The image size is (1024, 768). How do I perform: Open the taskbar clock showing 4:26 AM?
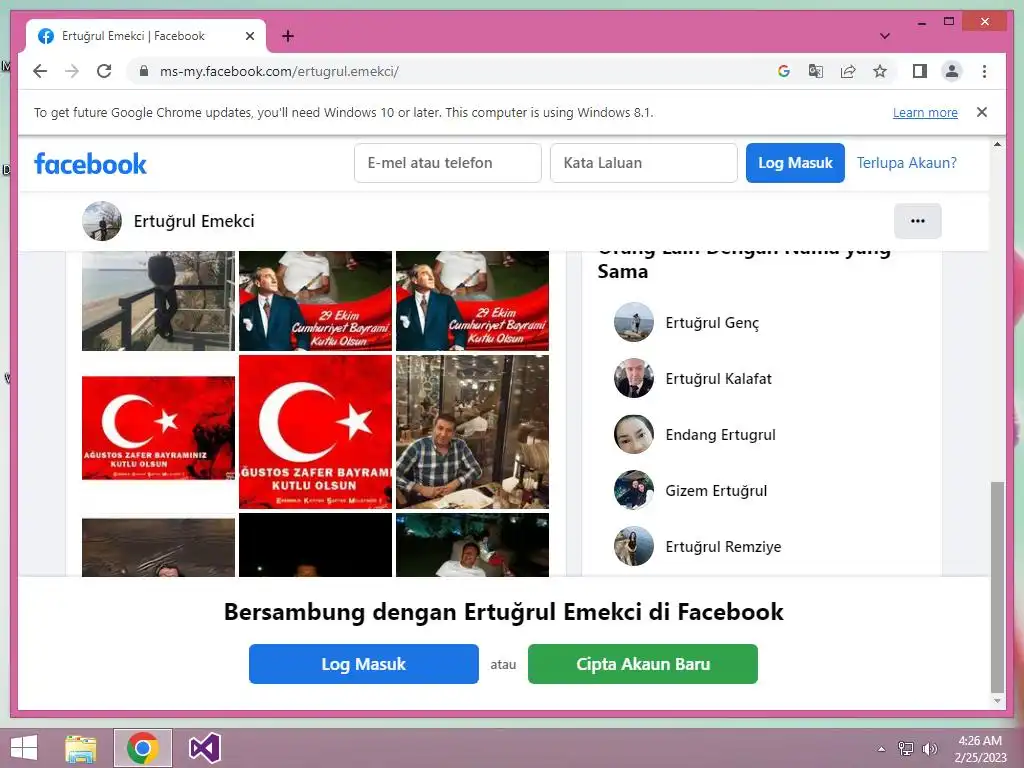(980, 749)
